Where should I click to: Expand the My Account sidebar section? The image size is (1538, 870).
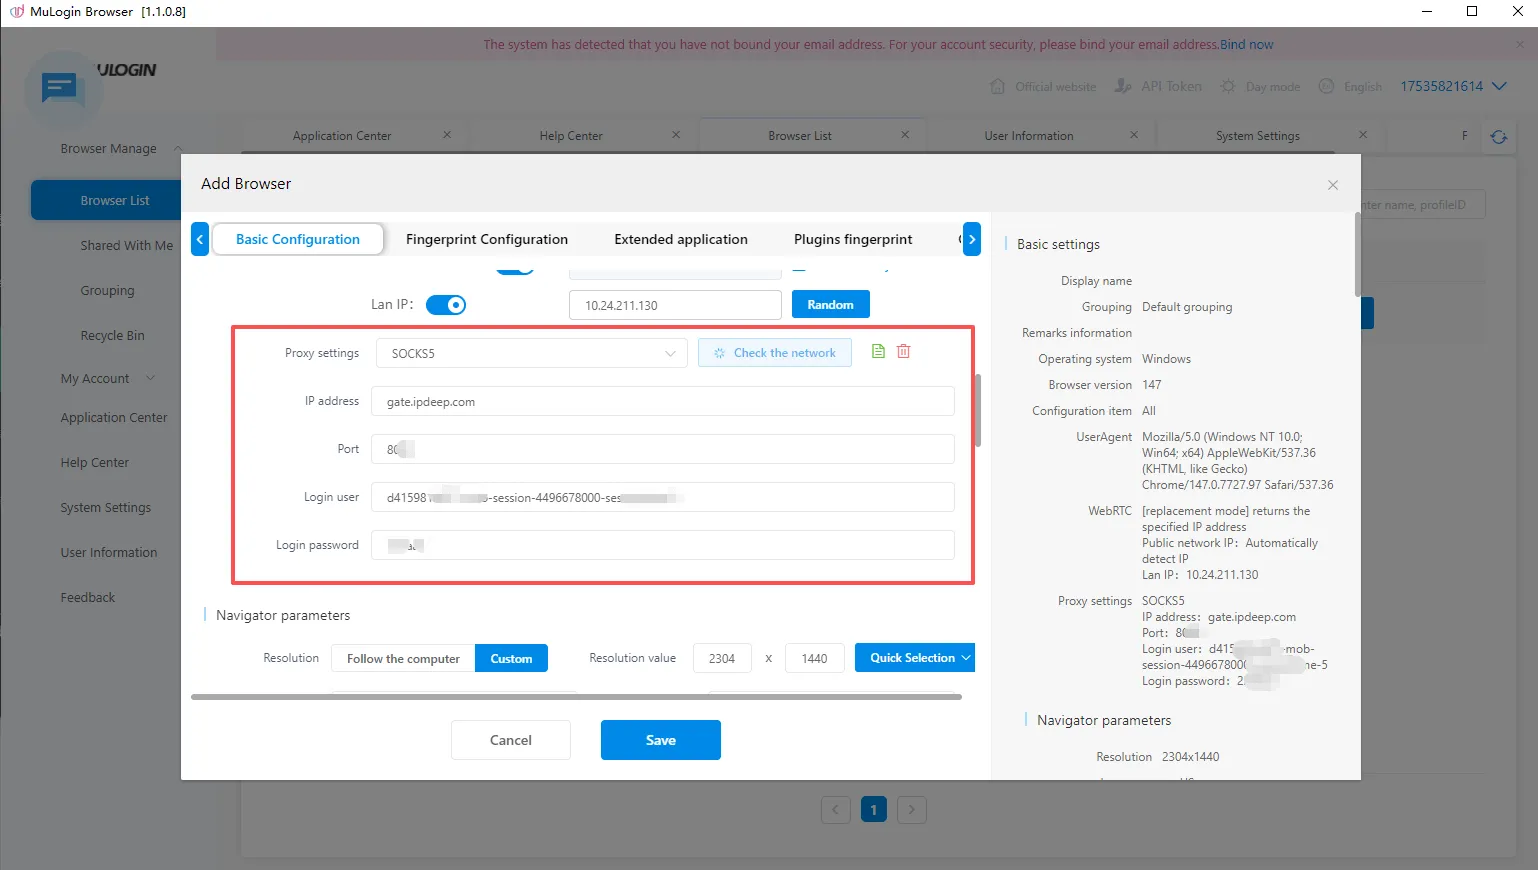pyautogui.click(x=151, y=378)
